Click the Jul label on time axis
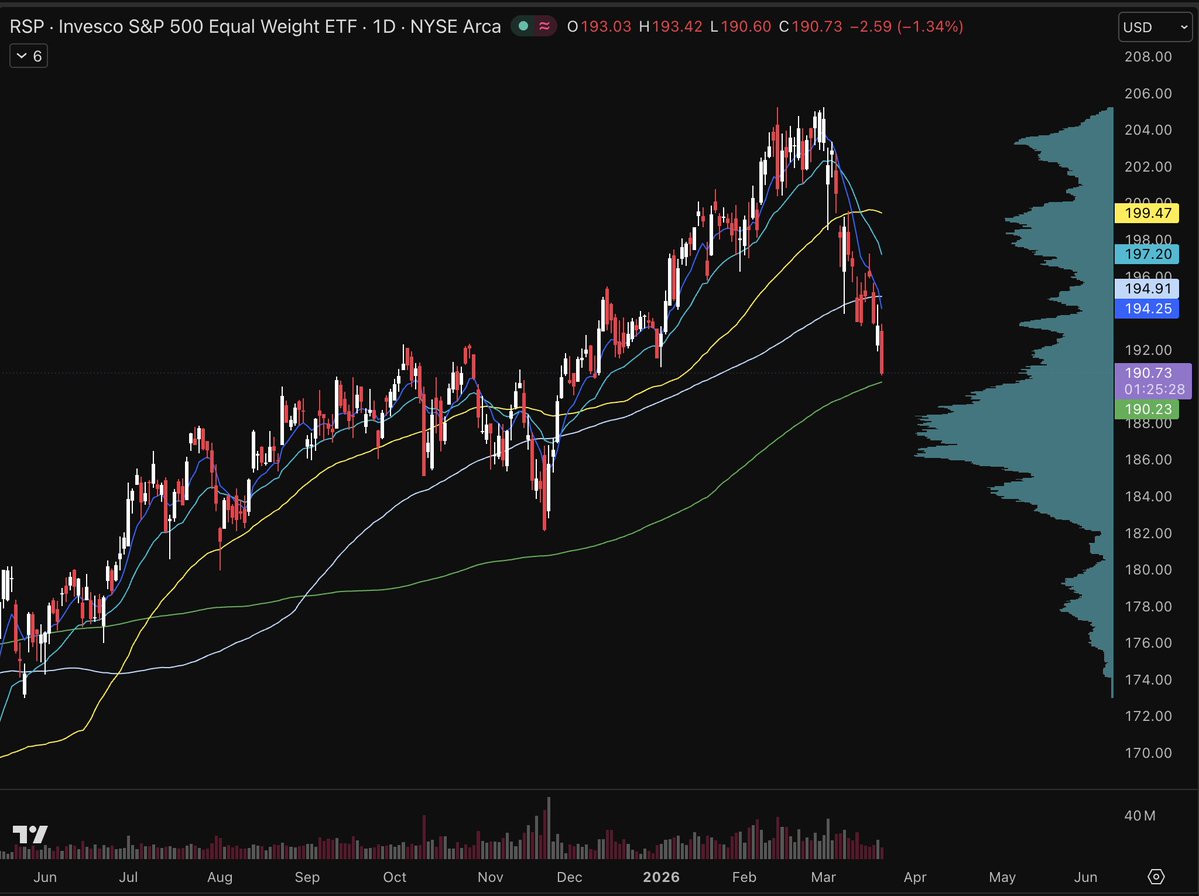The height and width of the screenshot is (896, 1199). [x=128, y=877]
